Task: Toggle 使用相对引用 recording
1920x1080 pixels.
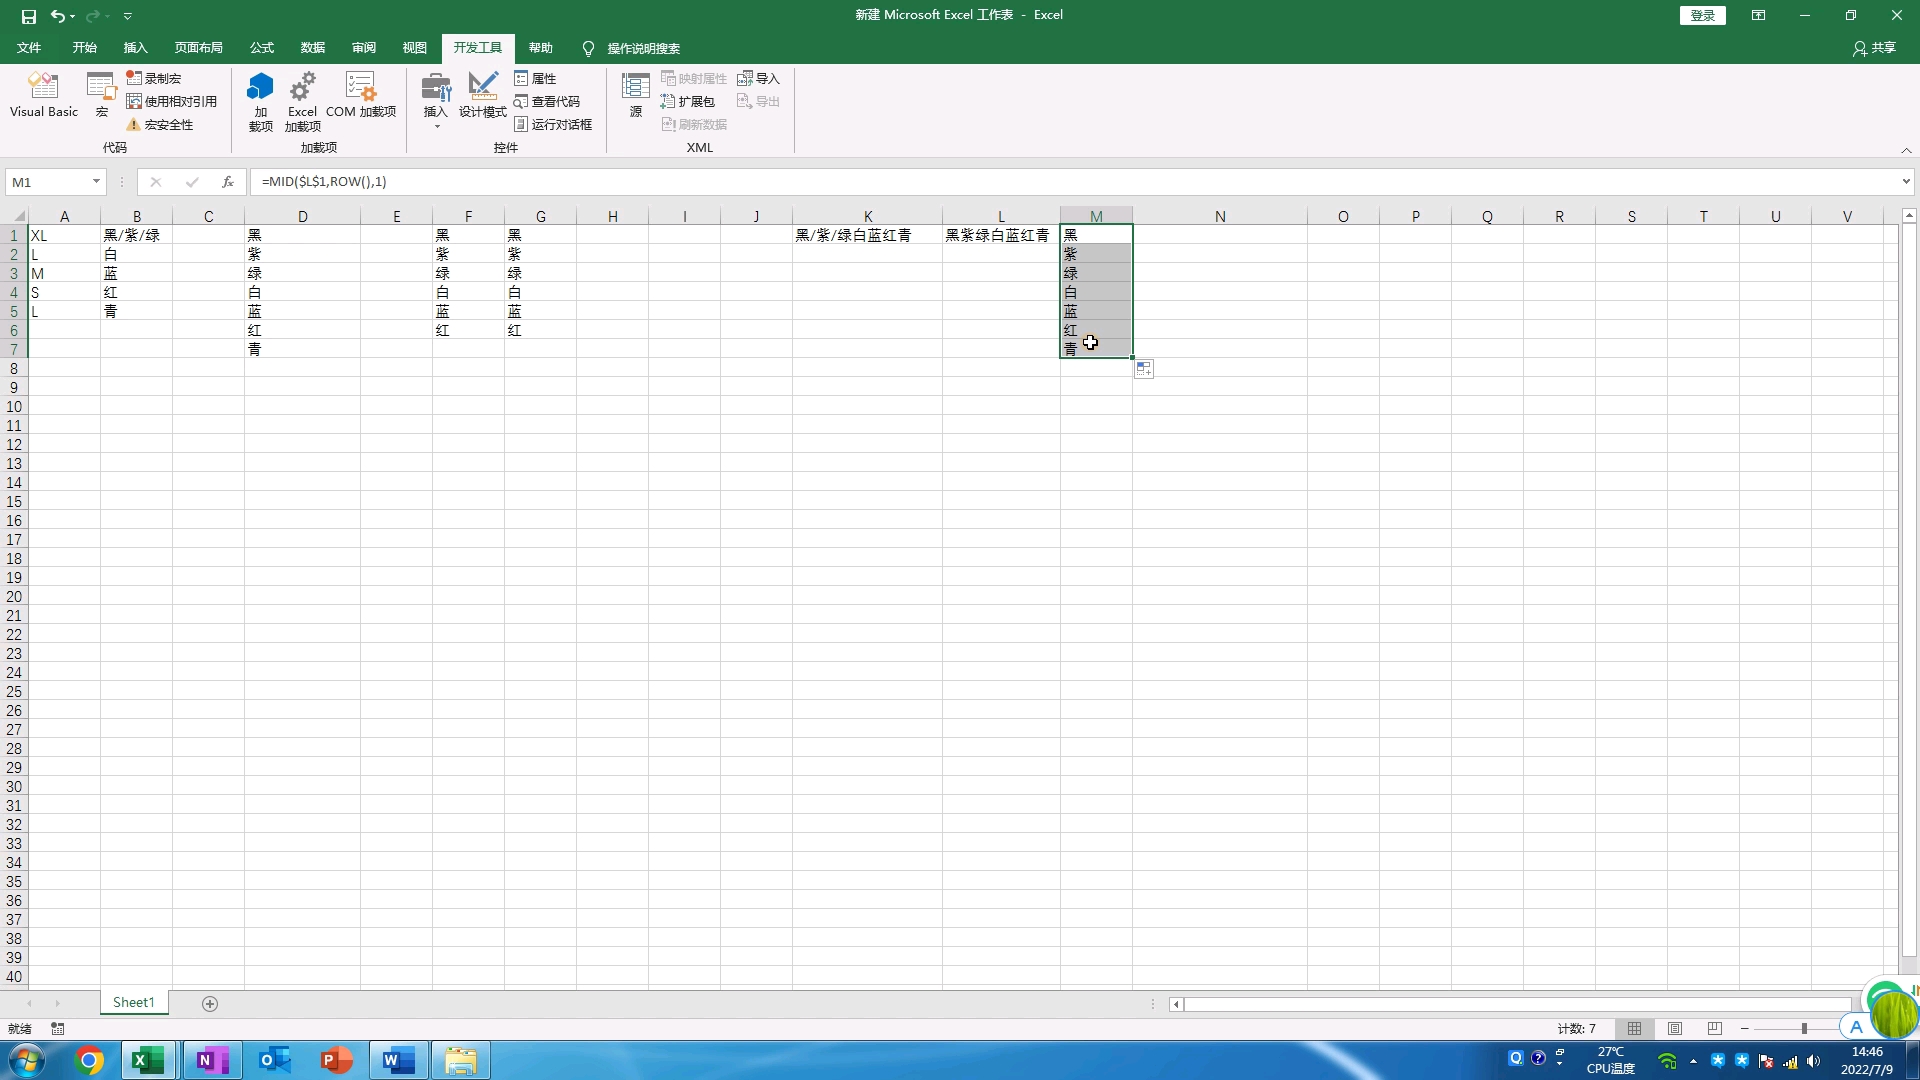Action: [x=172, y=100]
